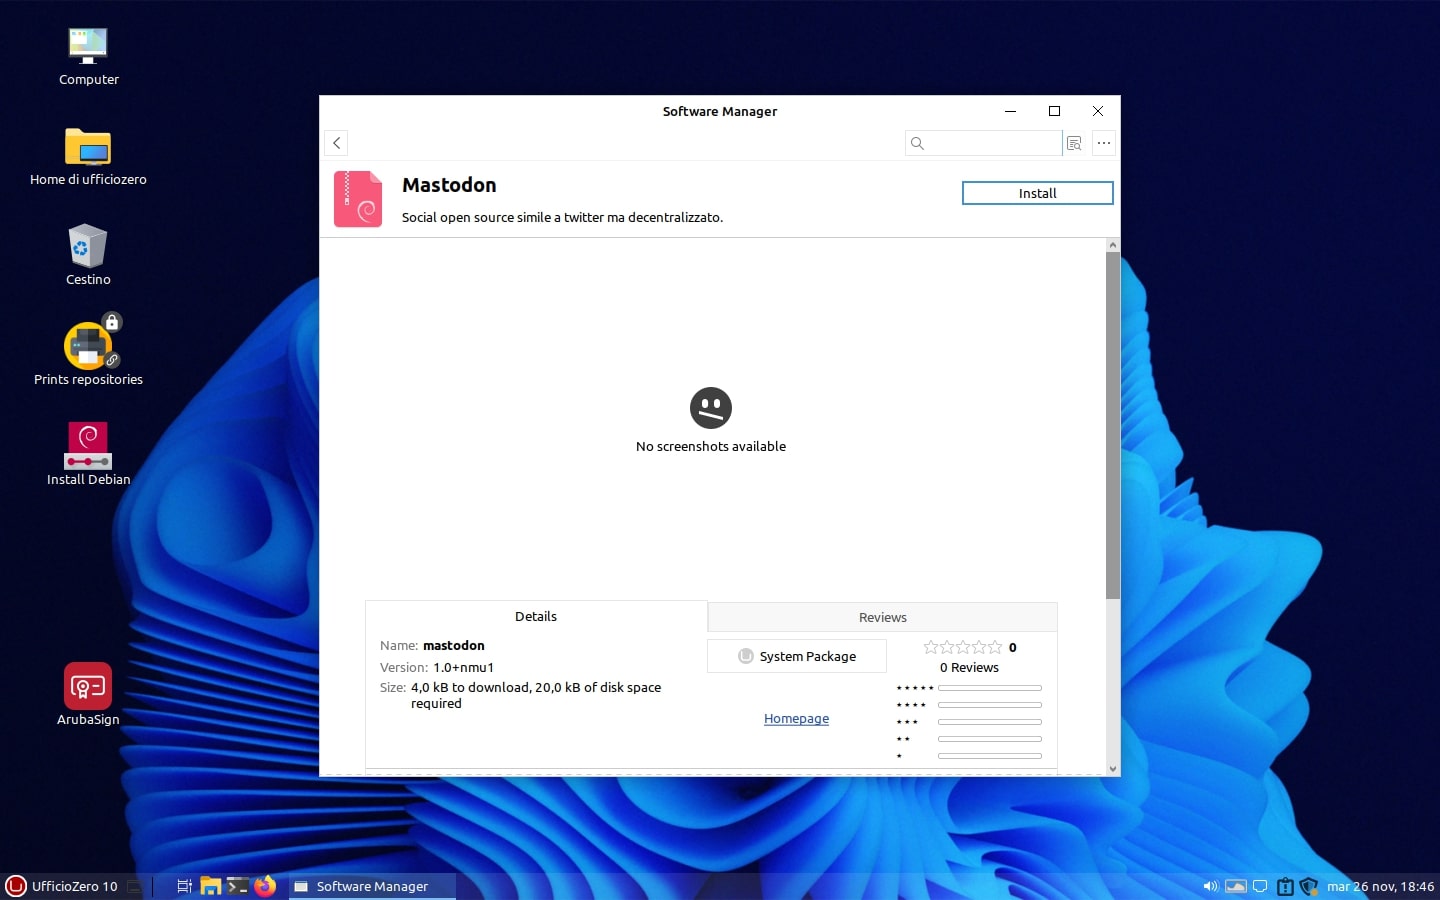The width and height of the screenshot is (1440, 900).
Task: Click the one-star rating bar
Action: tap(990, 756)
